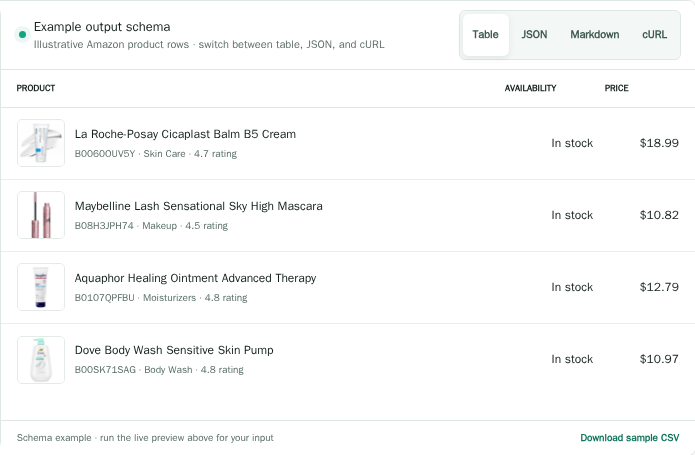Select Maybelline Lash Sensational Sky High Mascara title
Viewport: 695px width, 455px height.
[199, 206]
